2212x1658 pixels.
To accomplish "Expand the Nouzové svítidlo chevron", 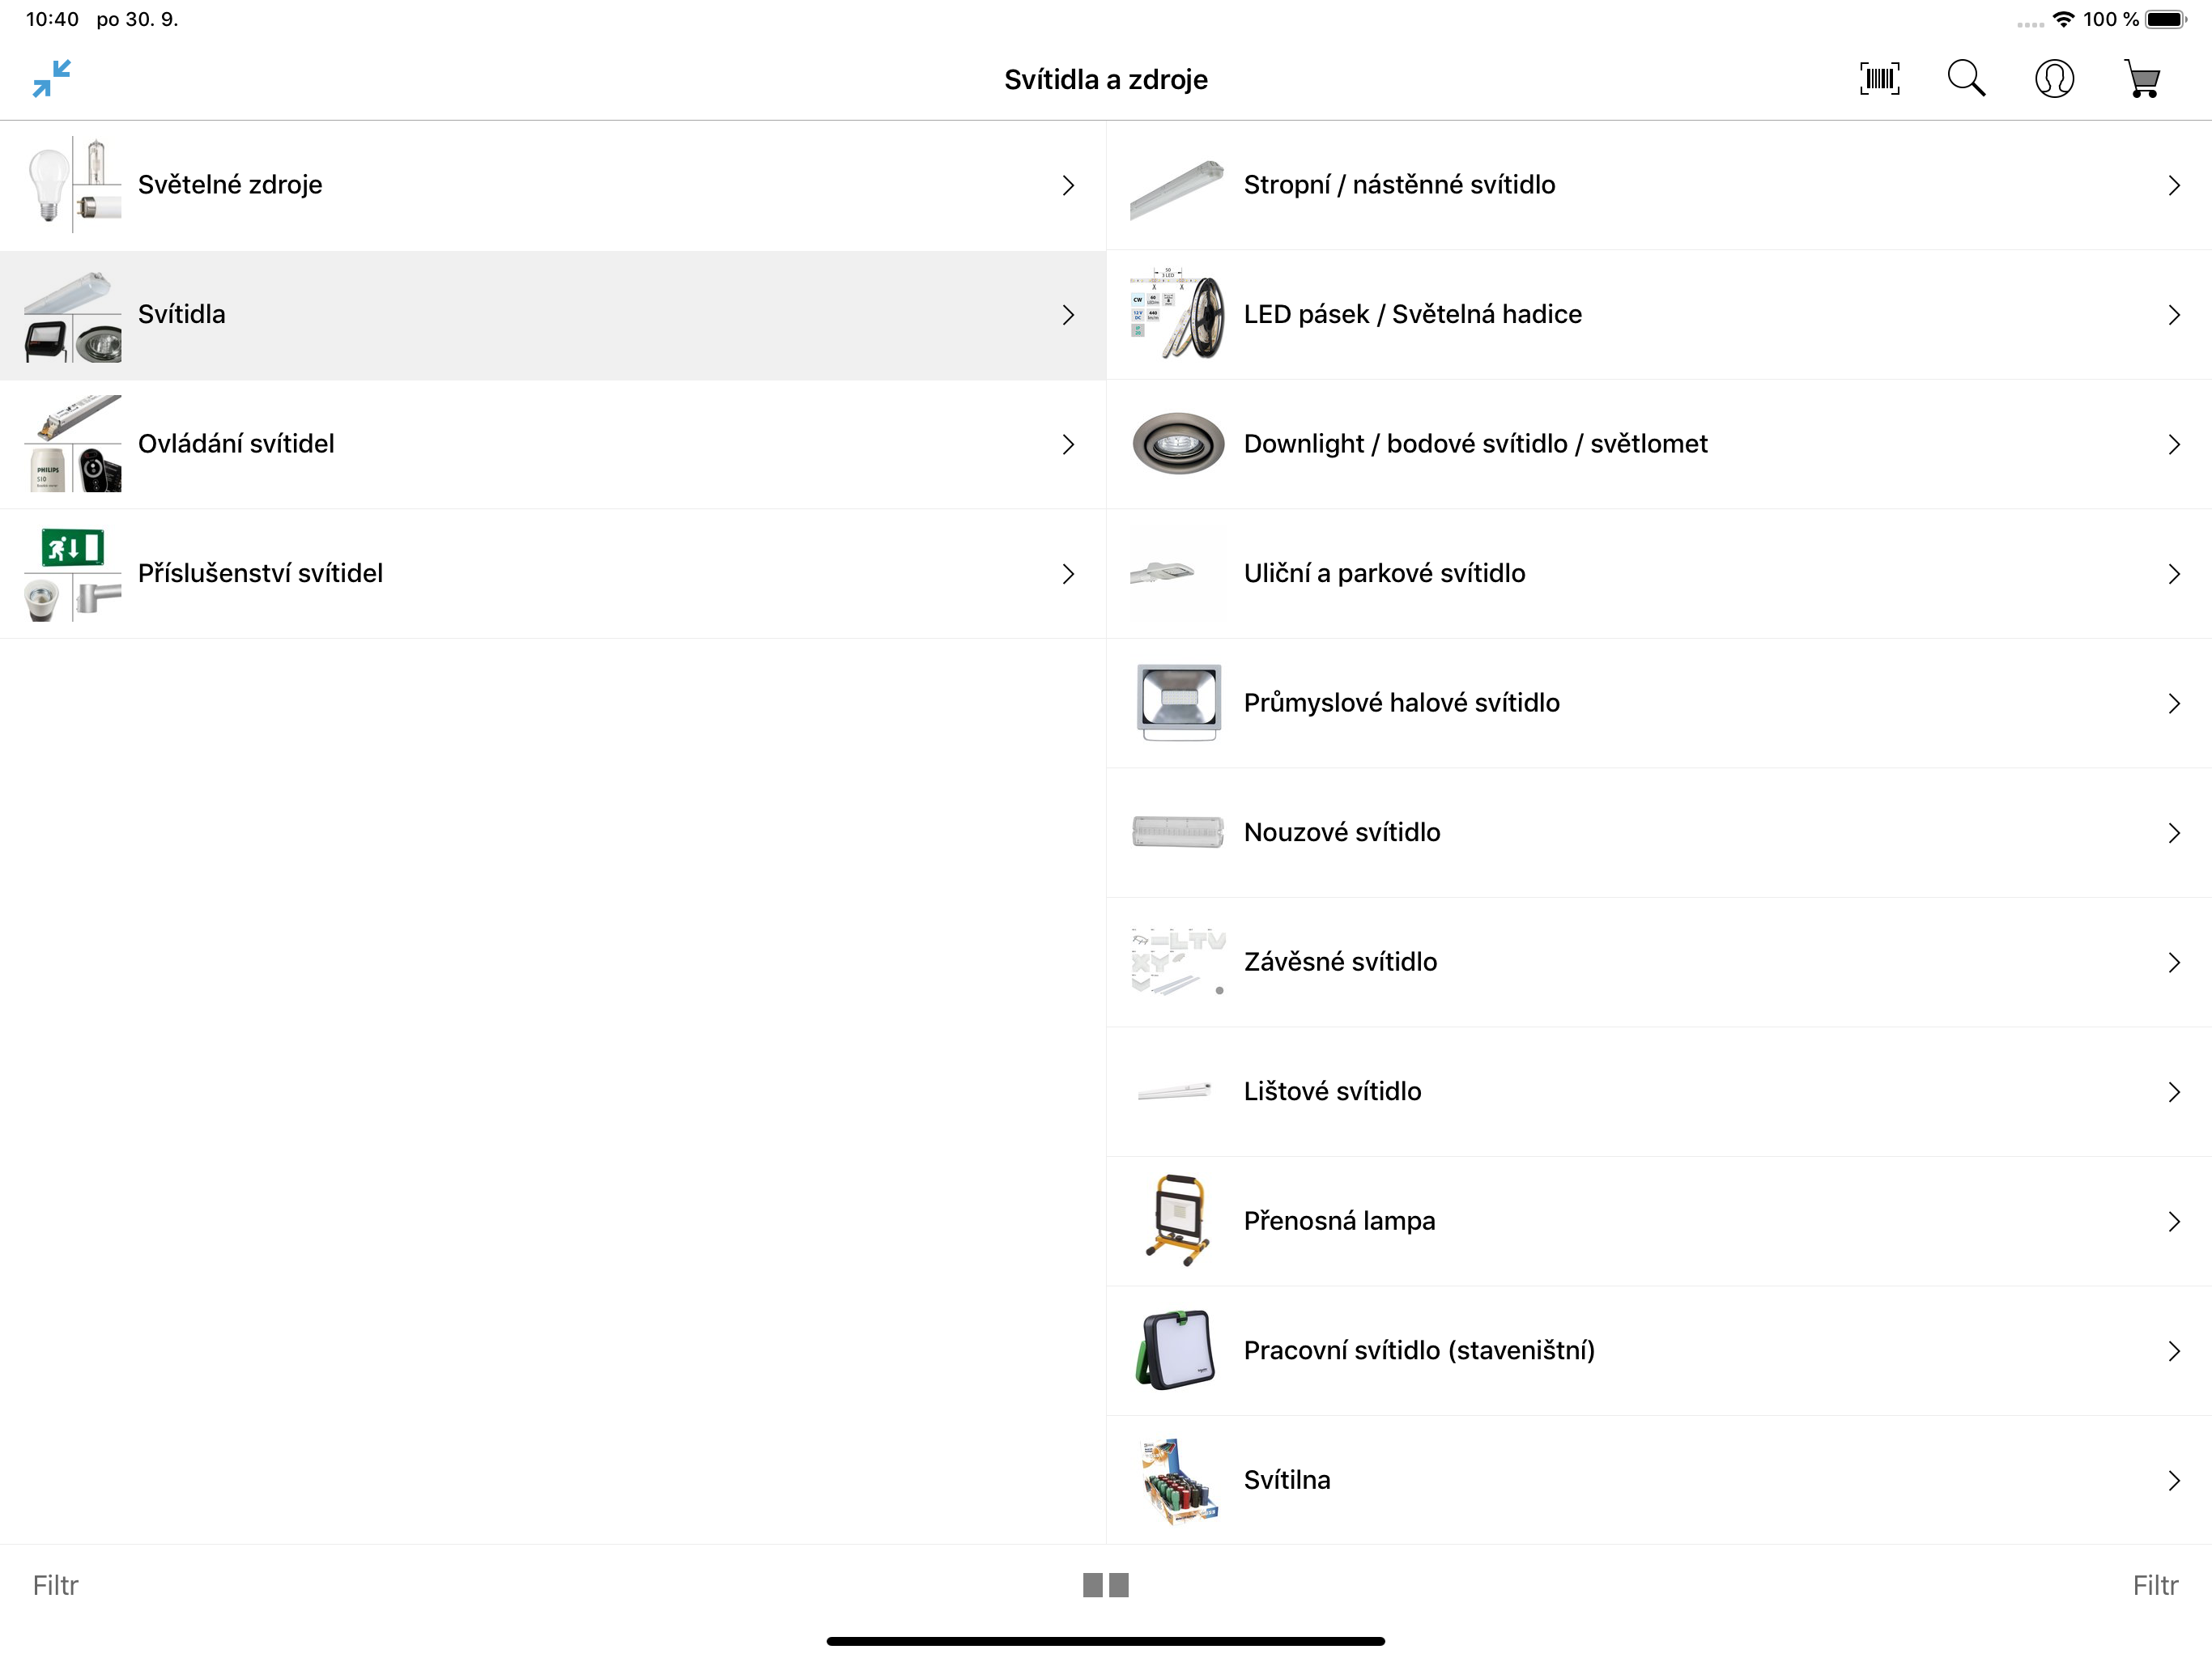I will click(x=2174, y=833).
